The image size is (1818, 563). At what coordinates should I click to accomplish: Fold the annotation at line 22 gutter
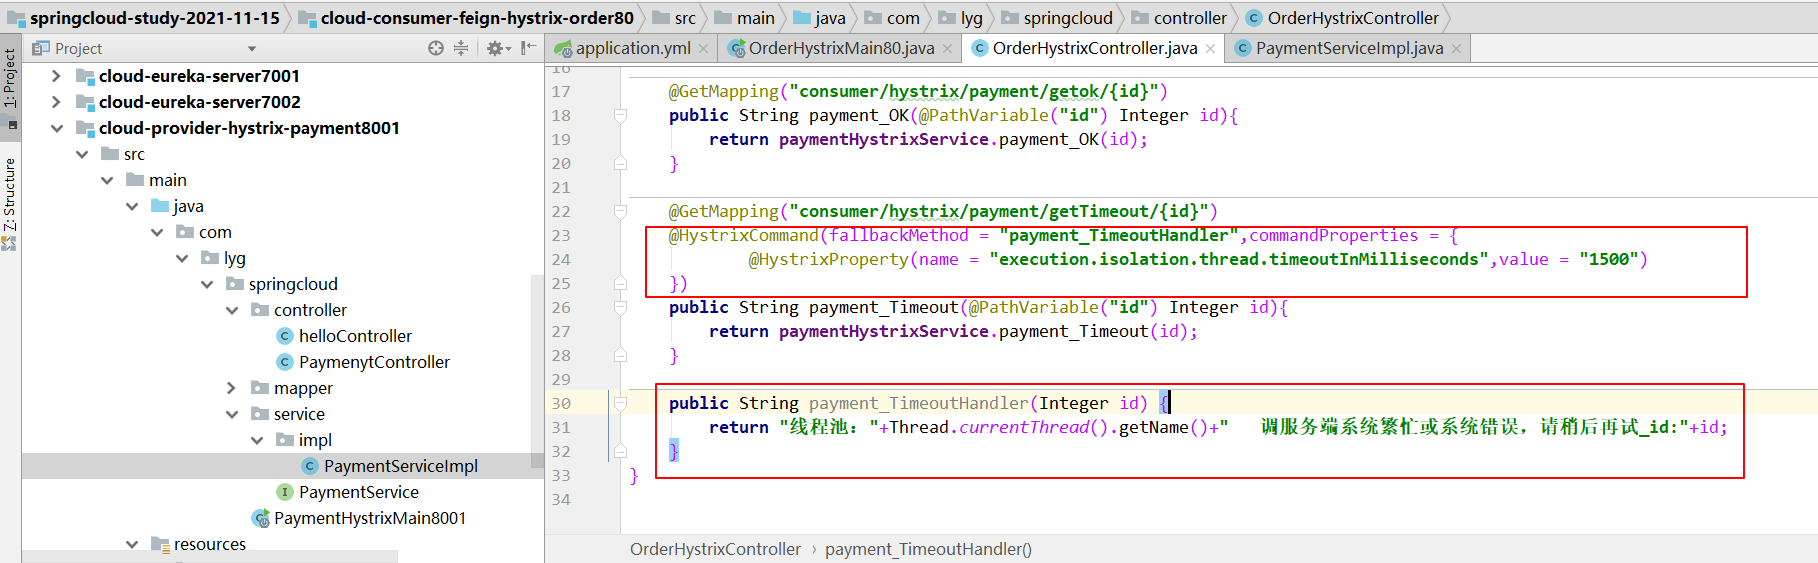620,212
